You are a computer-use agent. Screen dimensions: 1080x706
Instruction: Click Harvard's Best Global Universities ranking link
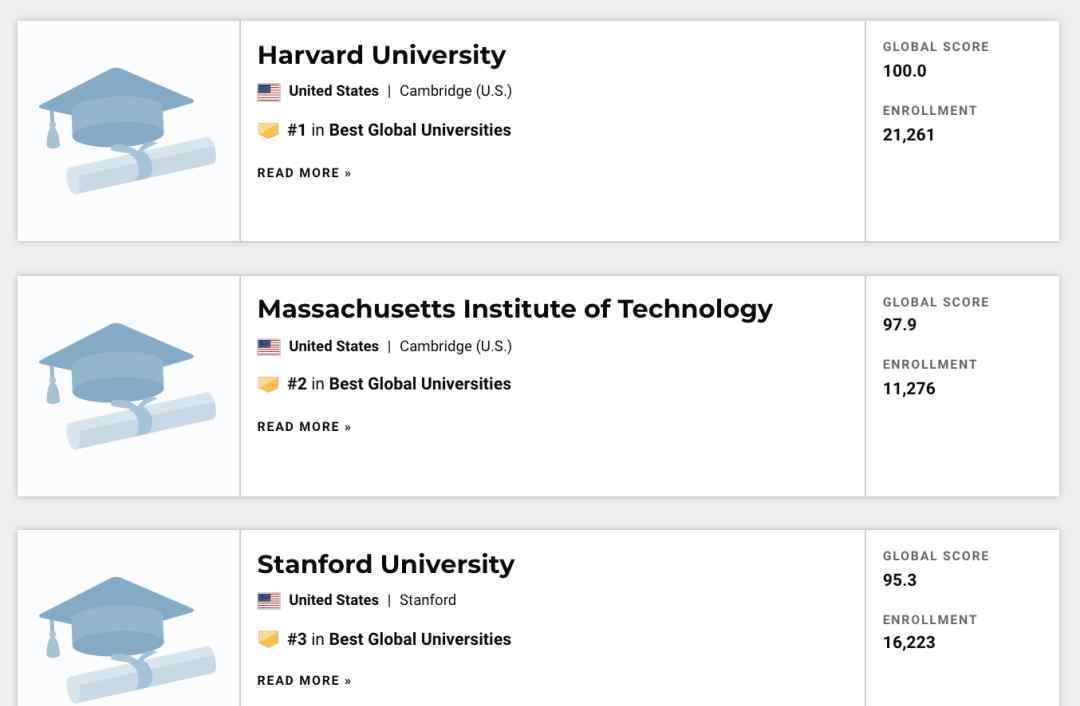(x=419, y=130)
